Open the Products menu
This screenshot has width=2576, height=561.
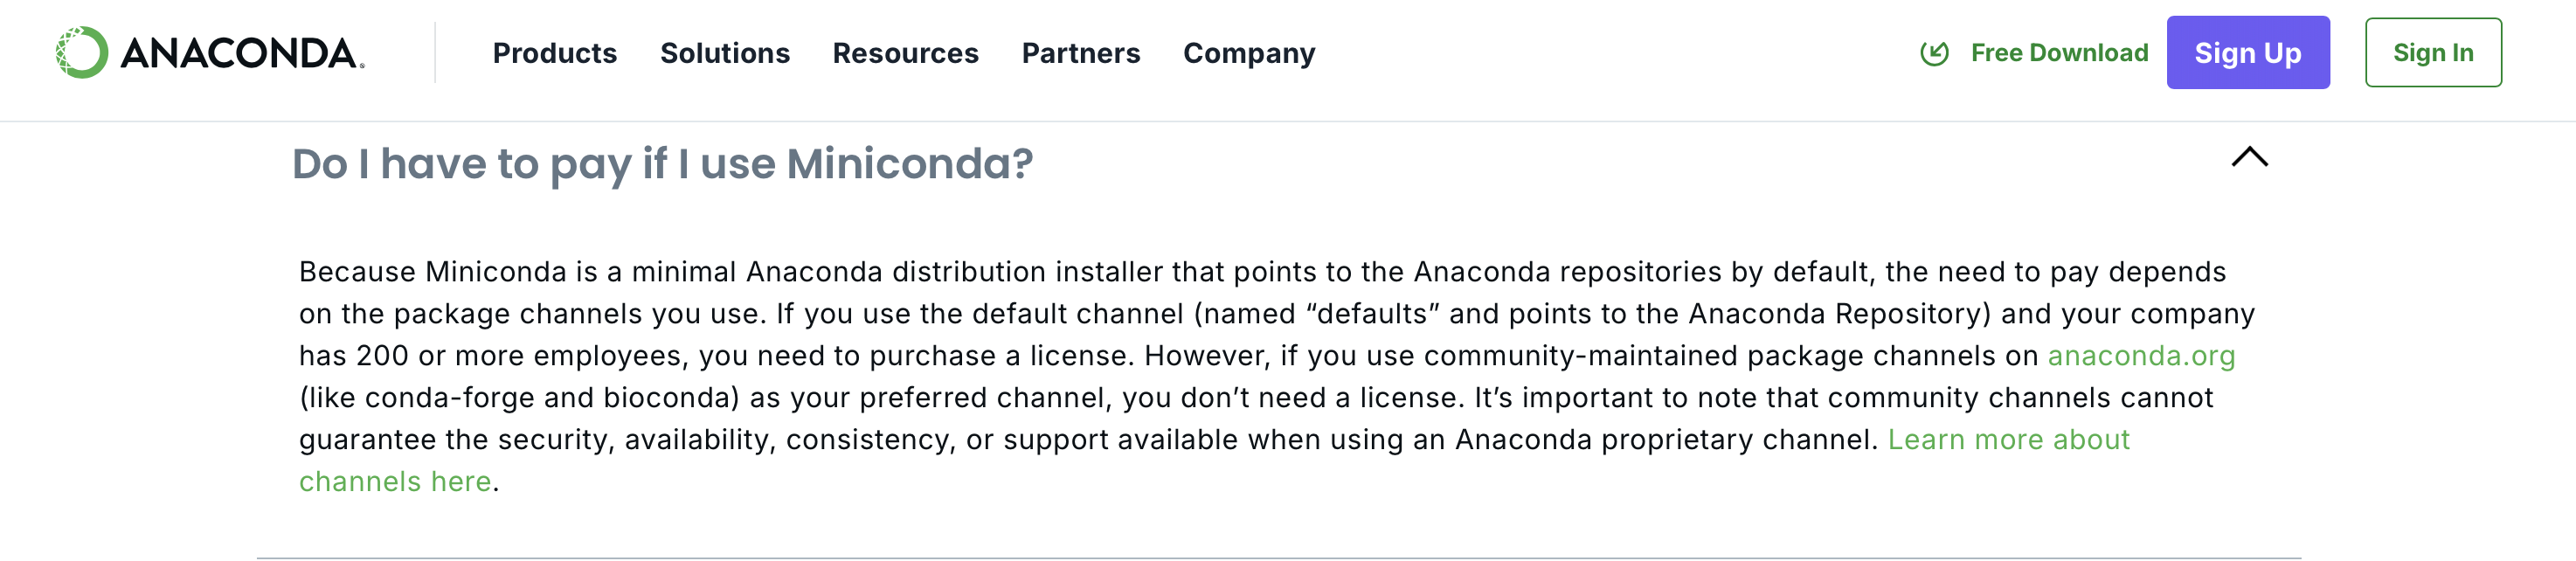(x=554, y=53)
